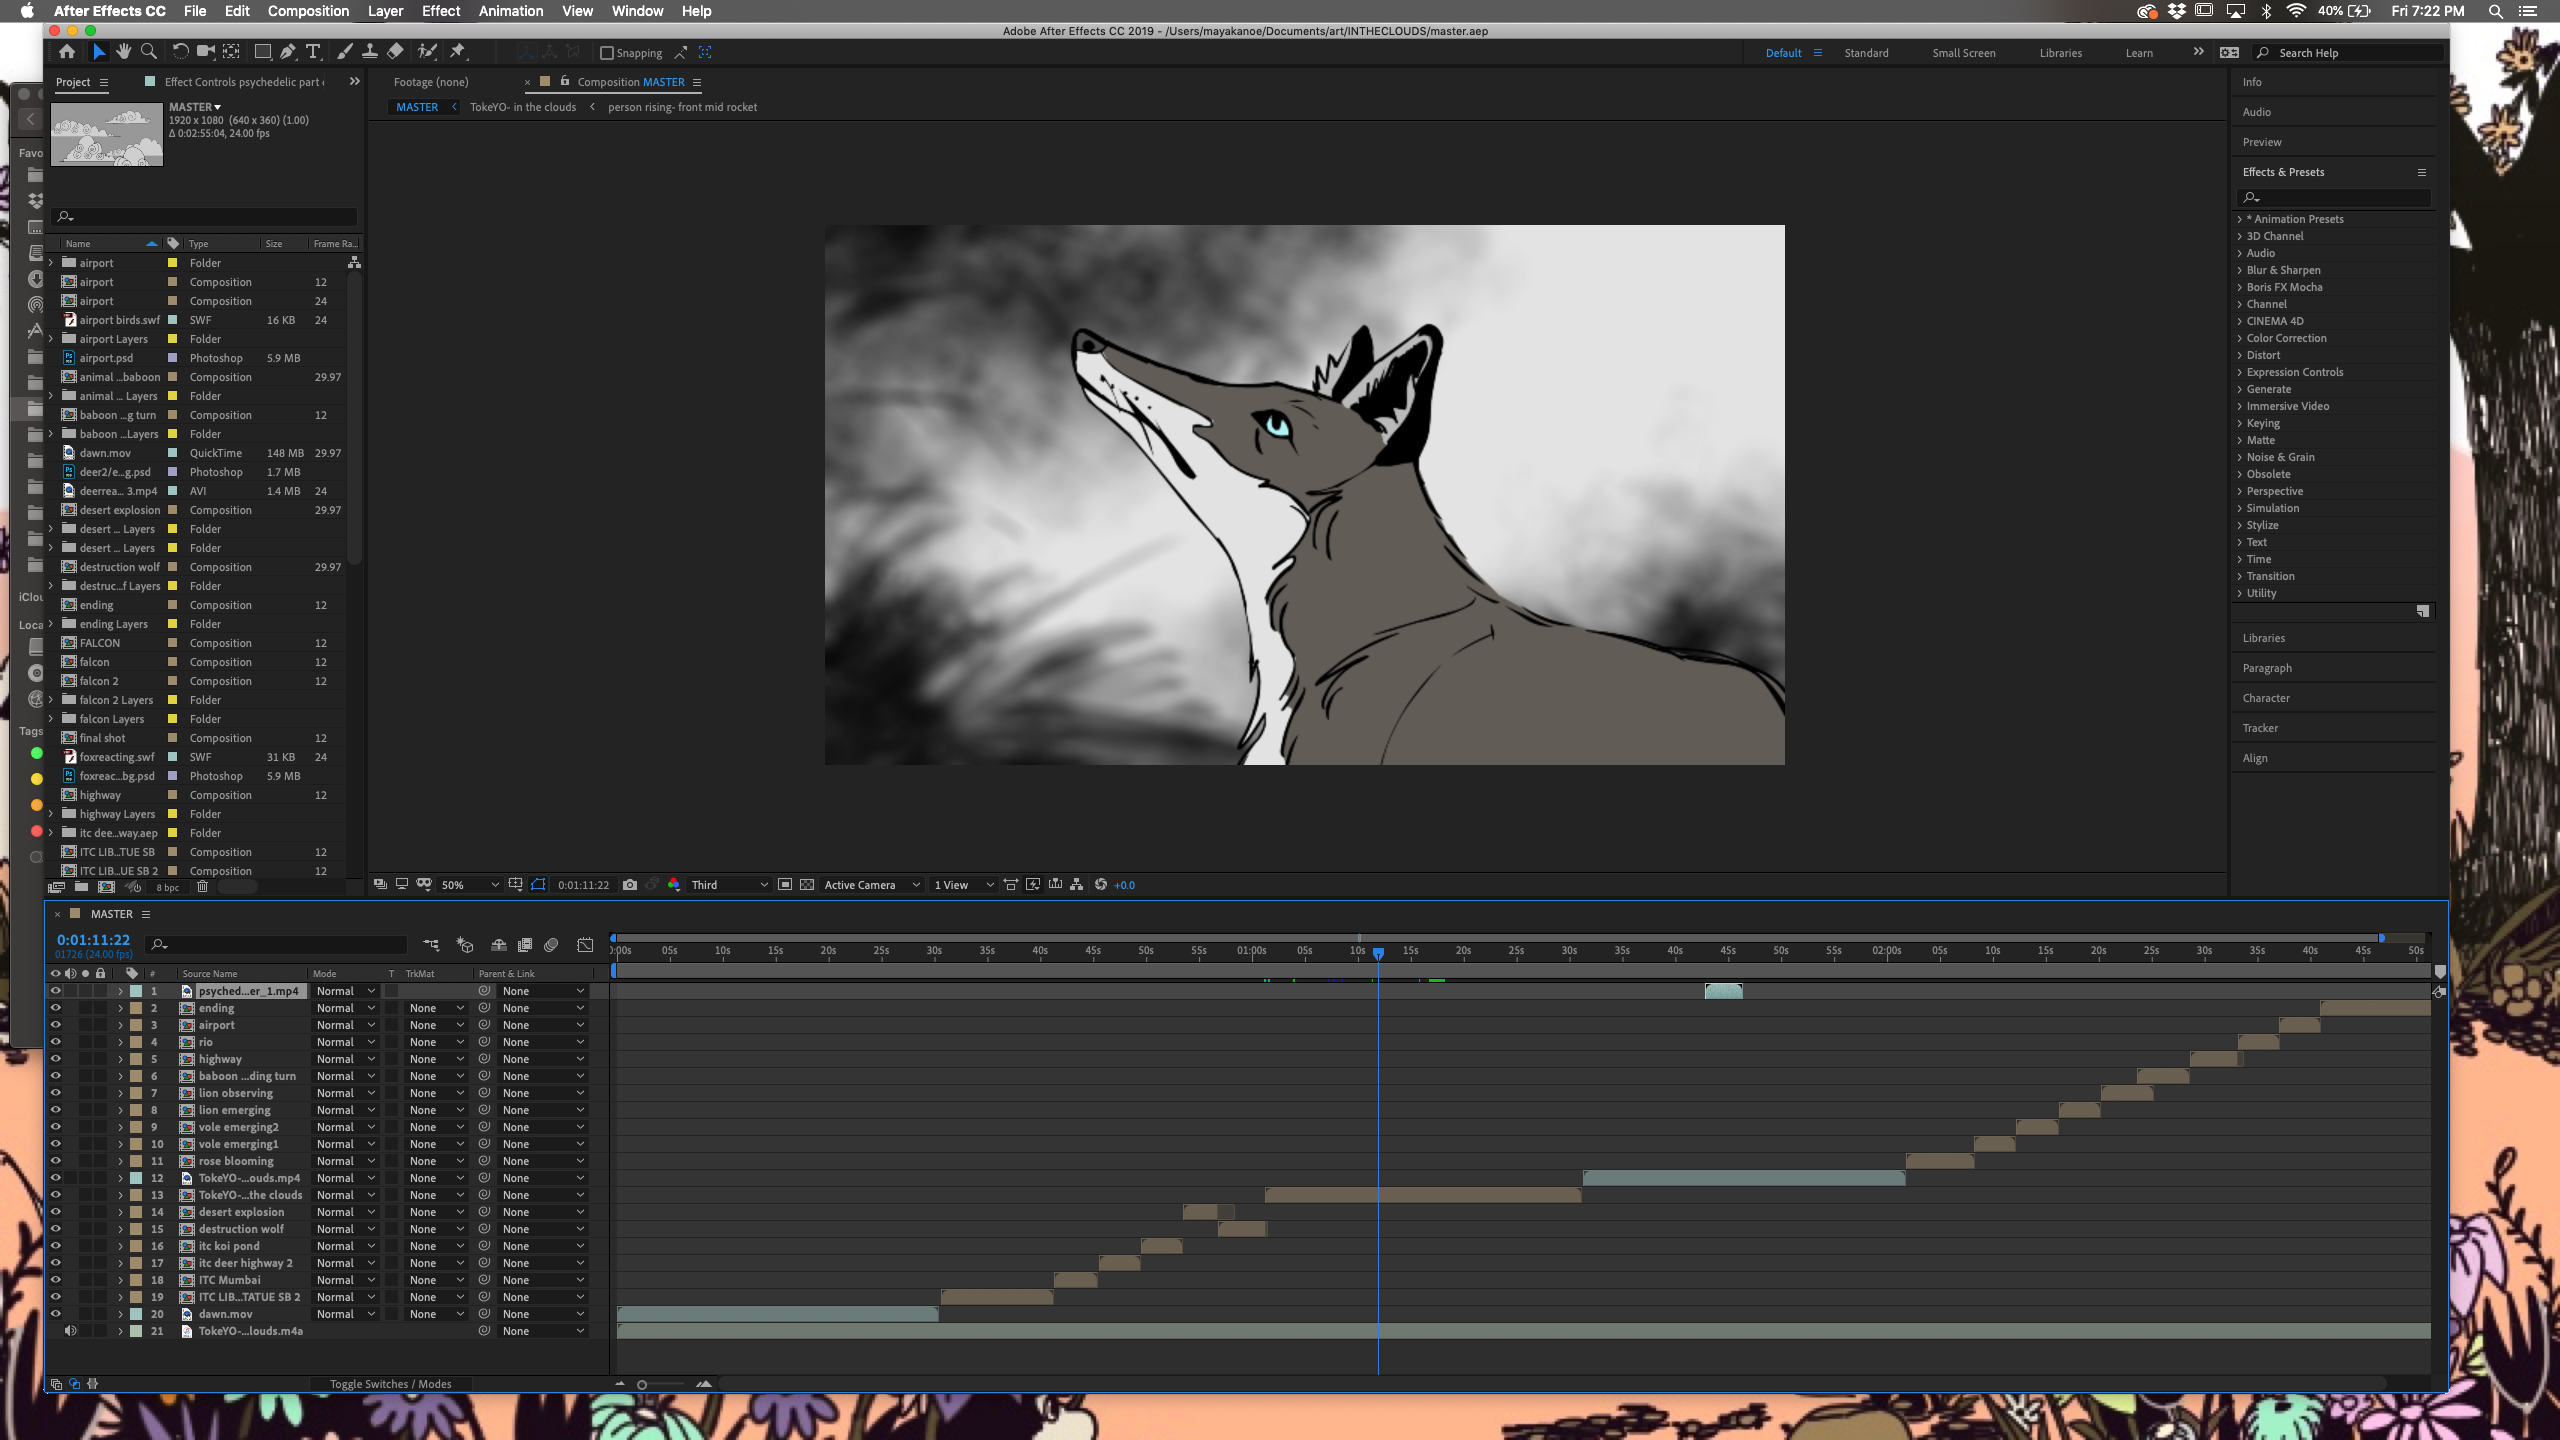Viewport: 2560px width, 1440px height.
Task: Select the Hand tool
Action: point(123,52)
